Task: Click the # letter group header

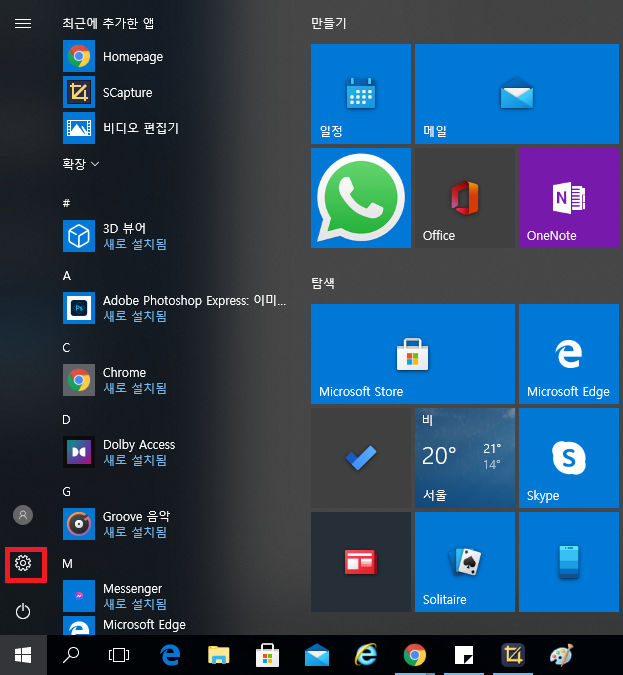Action: click(x=66, y=203)
